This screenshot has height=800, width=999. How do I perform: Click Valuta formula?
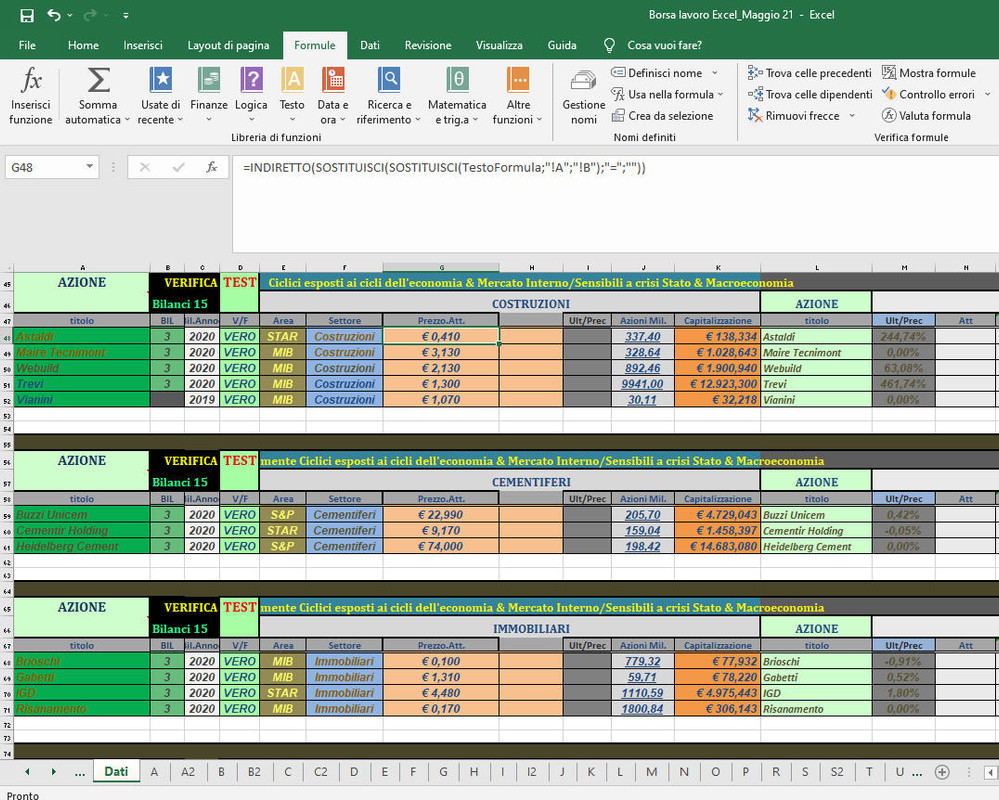(926, 116)
